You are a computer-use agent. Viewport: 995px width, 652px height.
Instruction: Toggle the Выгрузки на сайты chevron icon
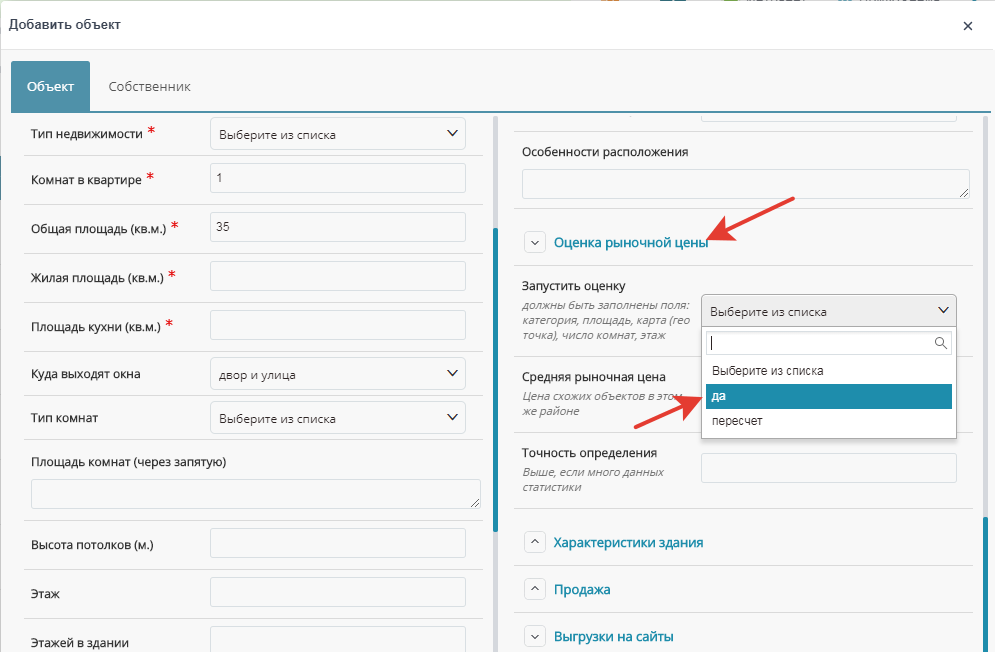535,636
